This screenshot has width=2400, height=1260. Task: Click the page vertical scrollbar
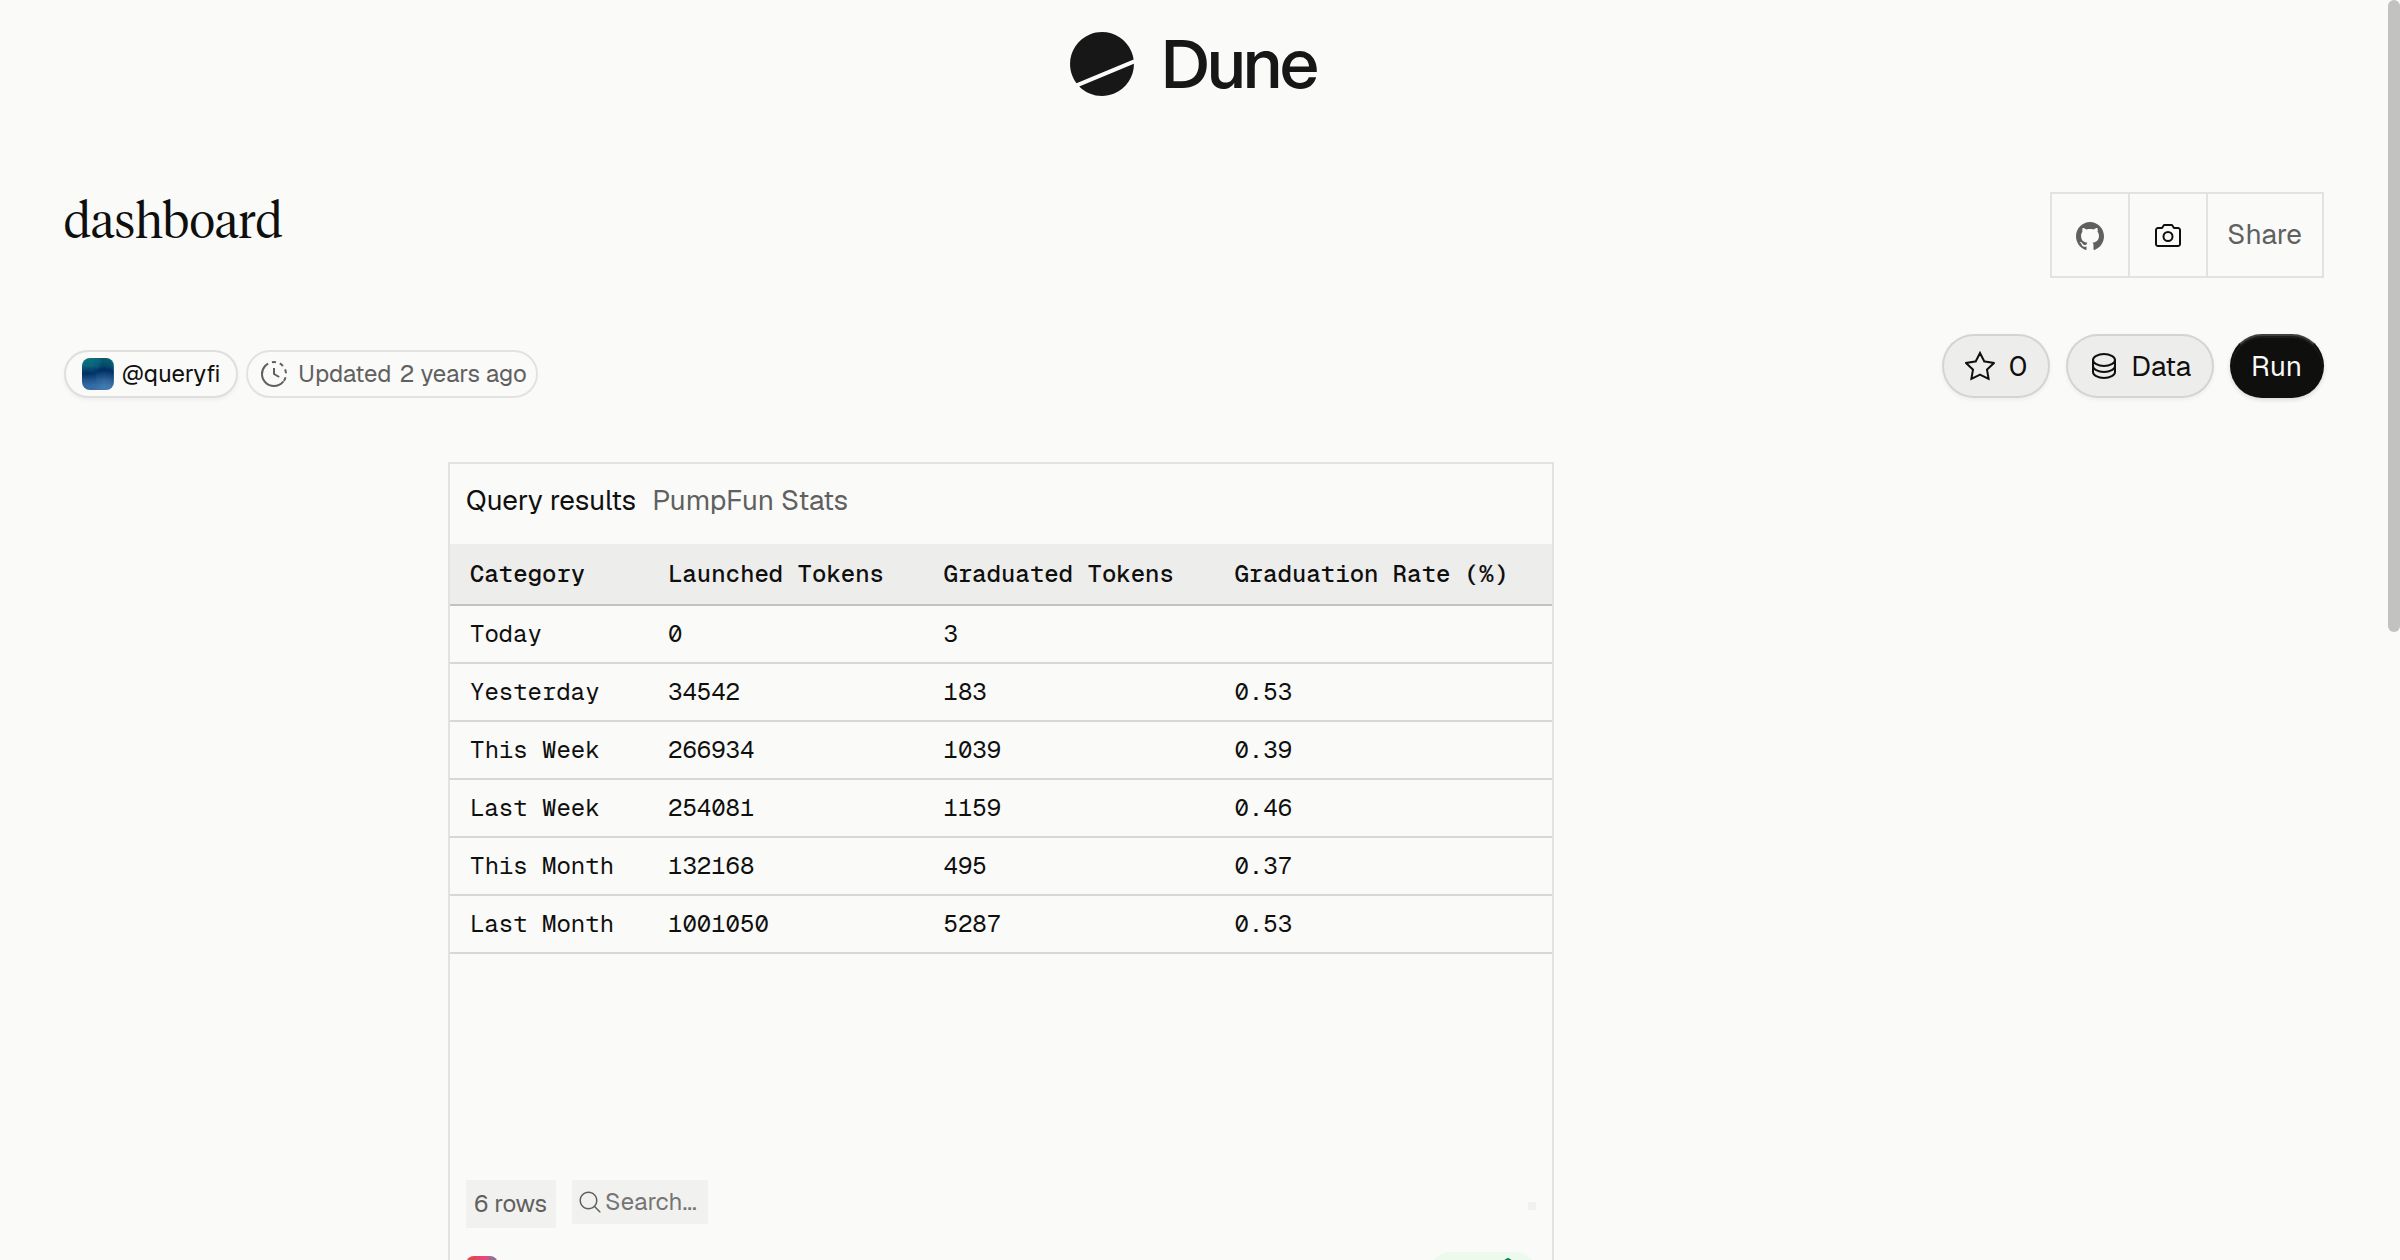[2393, 315]
